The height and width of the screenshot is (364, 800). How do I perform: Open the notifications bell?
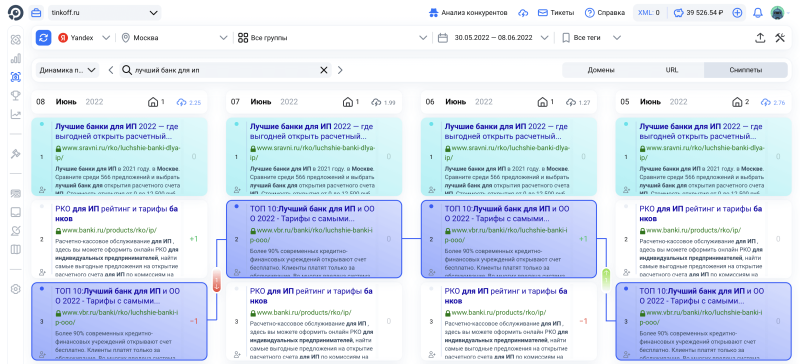coord(758,13)
